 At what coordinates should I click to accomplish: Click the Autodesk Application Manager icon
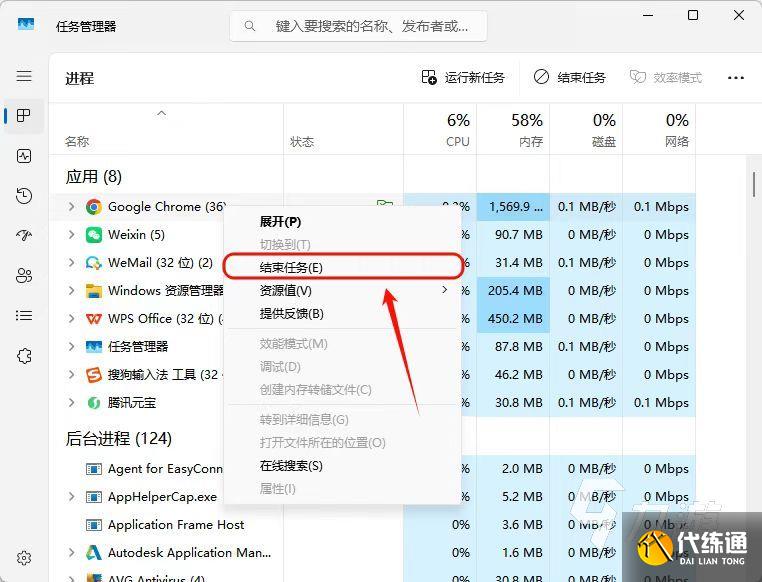pyautogui.click(x=94, y=553)
